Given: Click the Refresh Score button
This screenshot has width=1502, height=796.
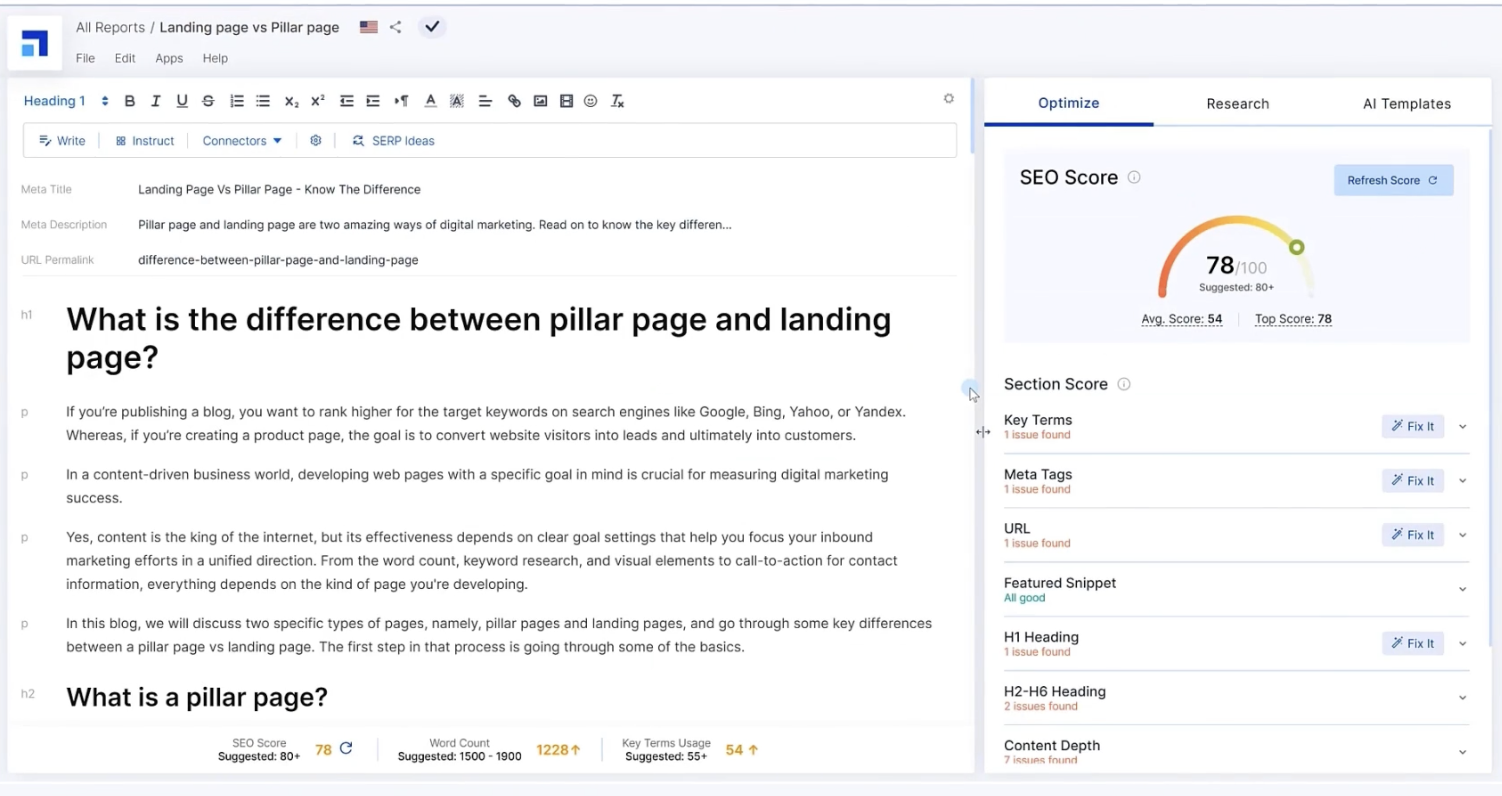Looking at the screenshot, I should point(1392,180).
